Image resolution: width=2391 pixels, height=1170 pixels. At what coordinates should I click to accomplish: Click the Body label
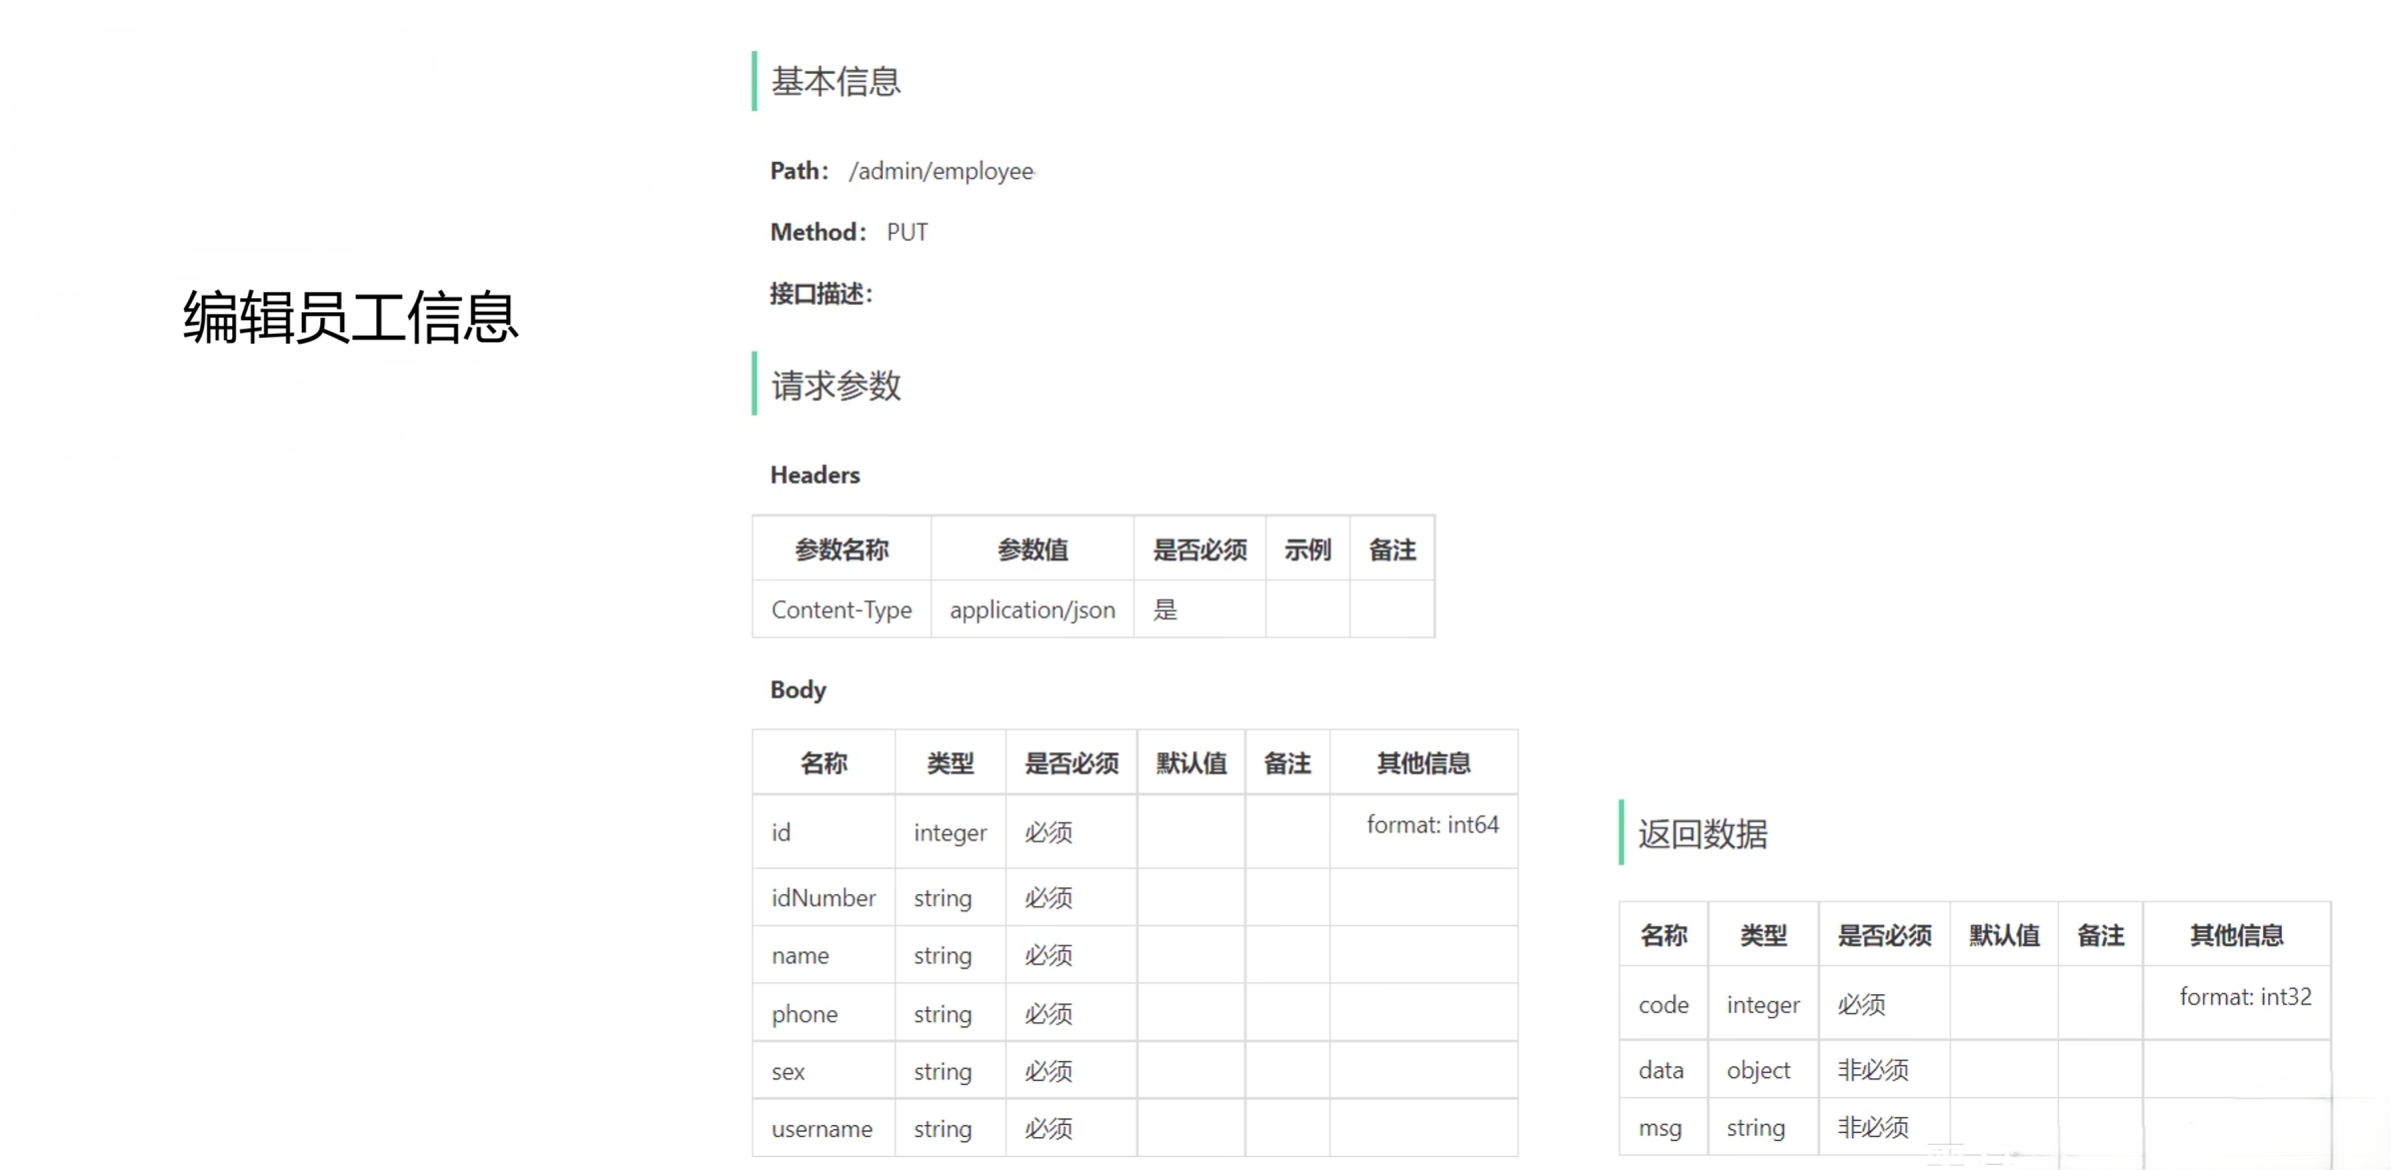(x=797, y=690)
